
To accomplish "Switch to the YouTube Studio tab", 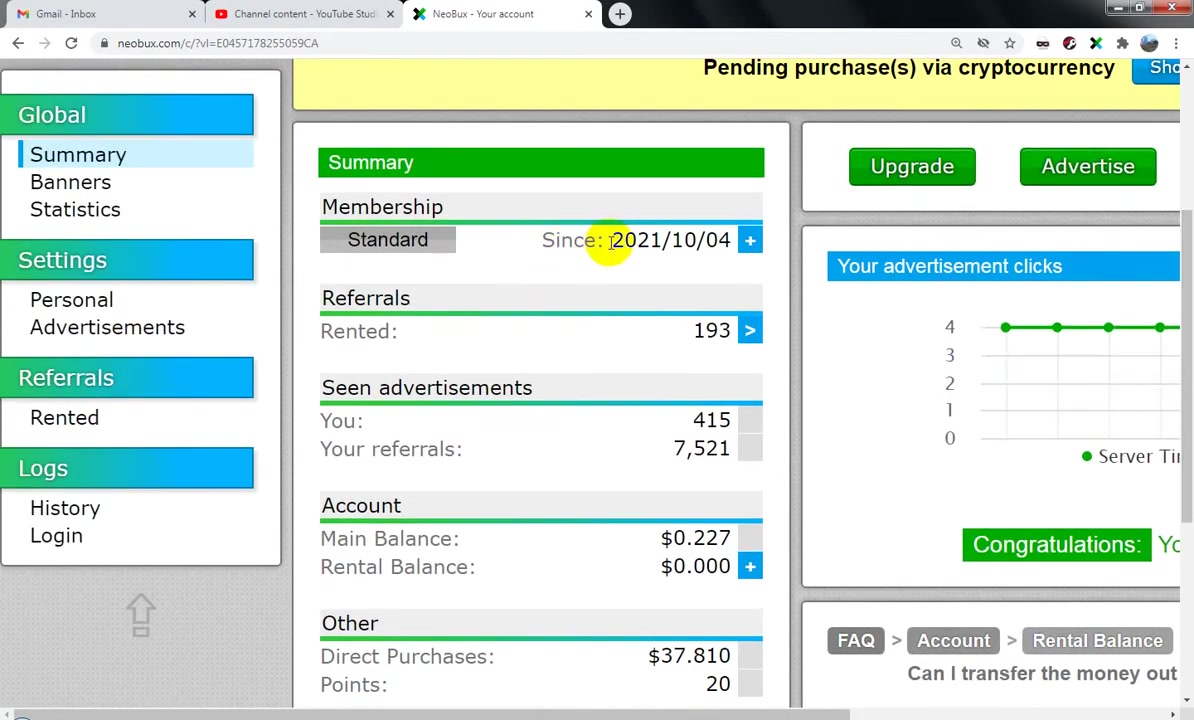I will pyautogui.click(x=305, y=14).
